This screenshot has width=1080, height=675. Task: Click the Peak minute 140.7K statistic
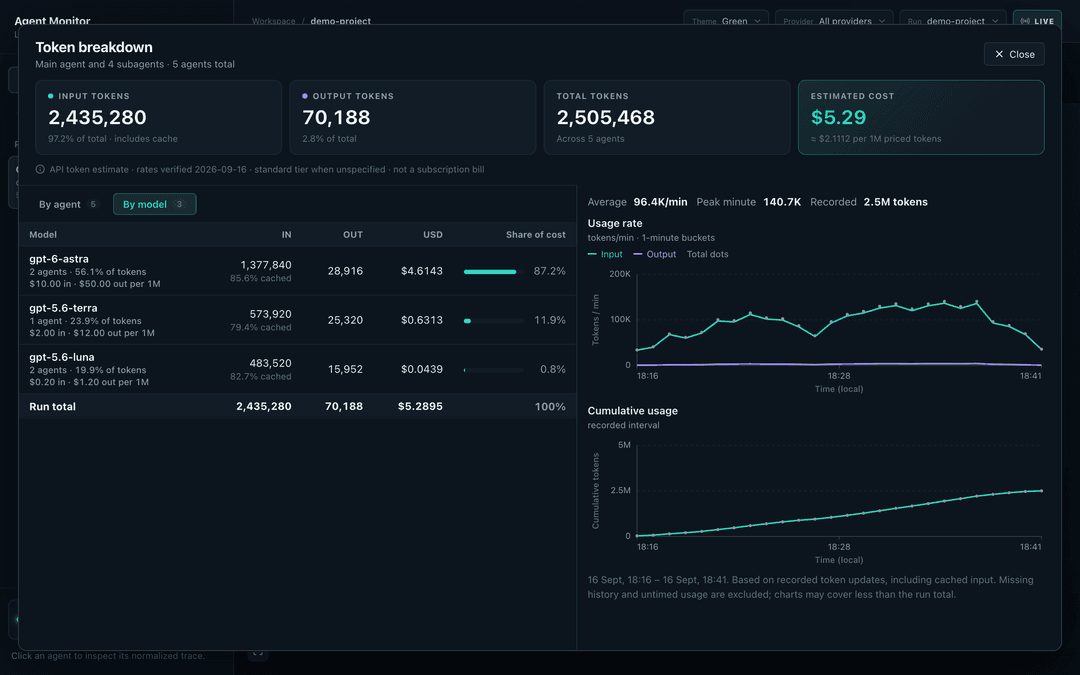click(x=749, y=202)
